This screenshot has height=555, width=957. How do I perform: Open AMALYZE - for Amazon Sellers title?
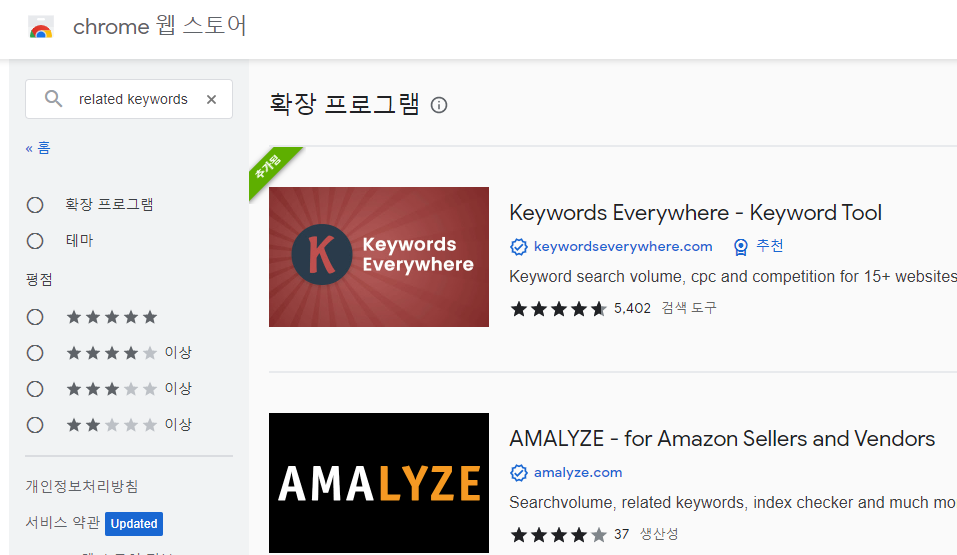(x=722, y=438)
